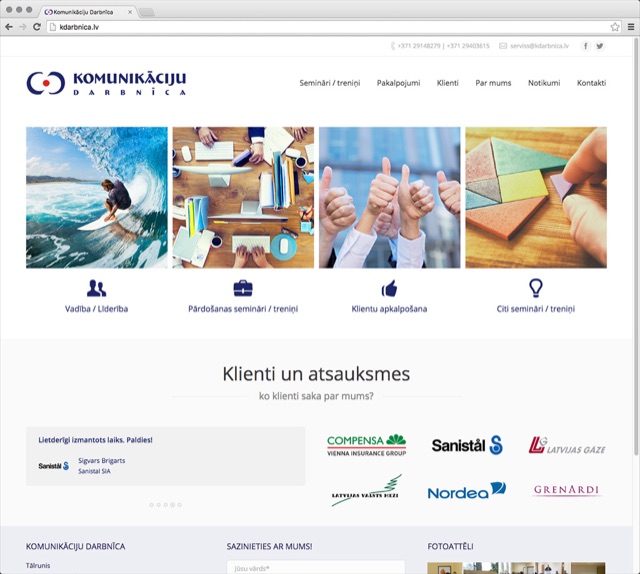Click the 'KOMUNIKĀCIJU DARBNĪCA' footer heading

tap(76, 546)
